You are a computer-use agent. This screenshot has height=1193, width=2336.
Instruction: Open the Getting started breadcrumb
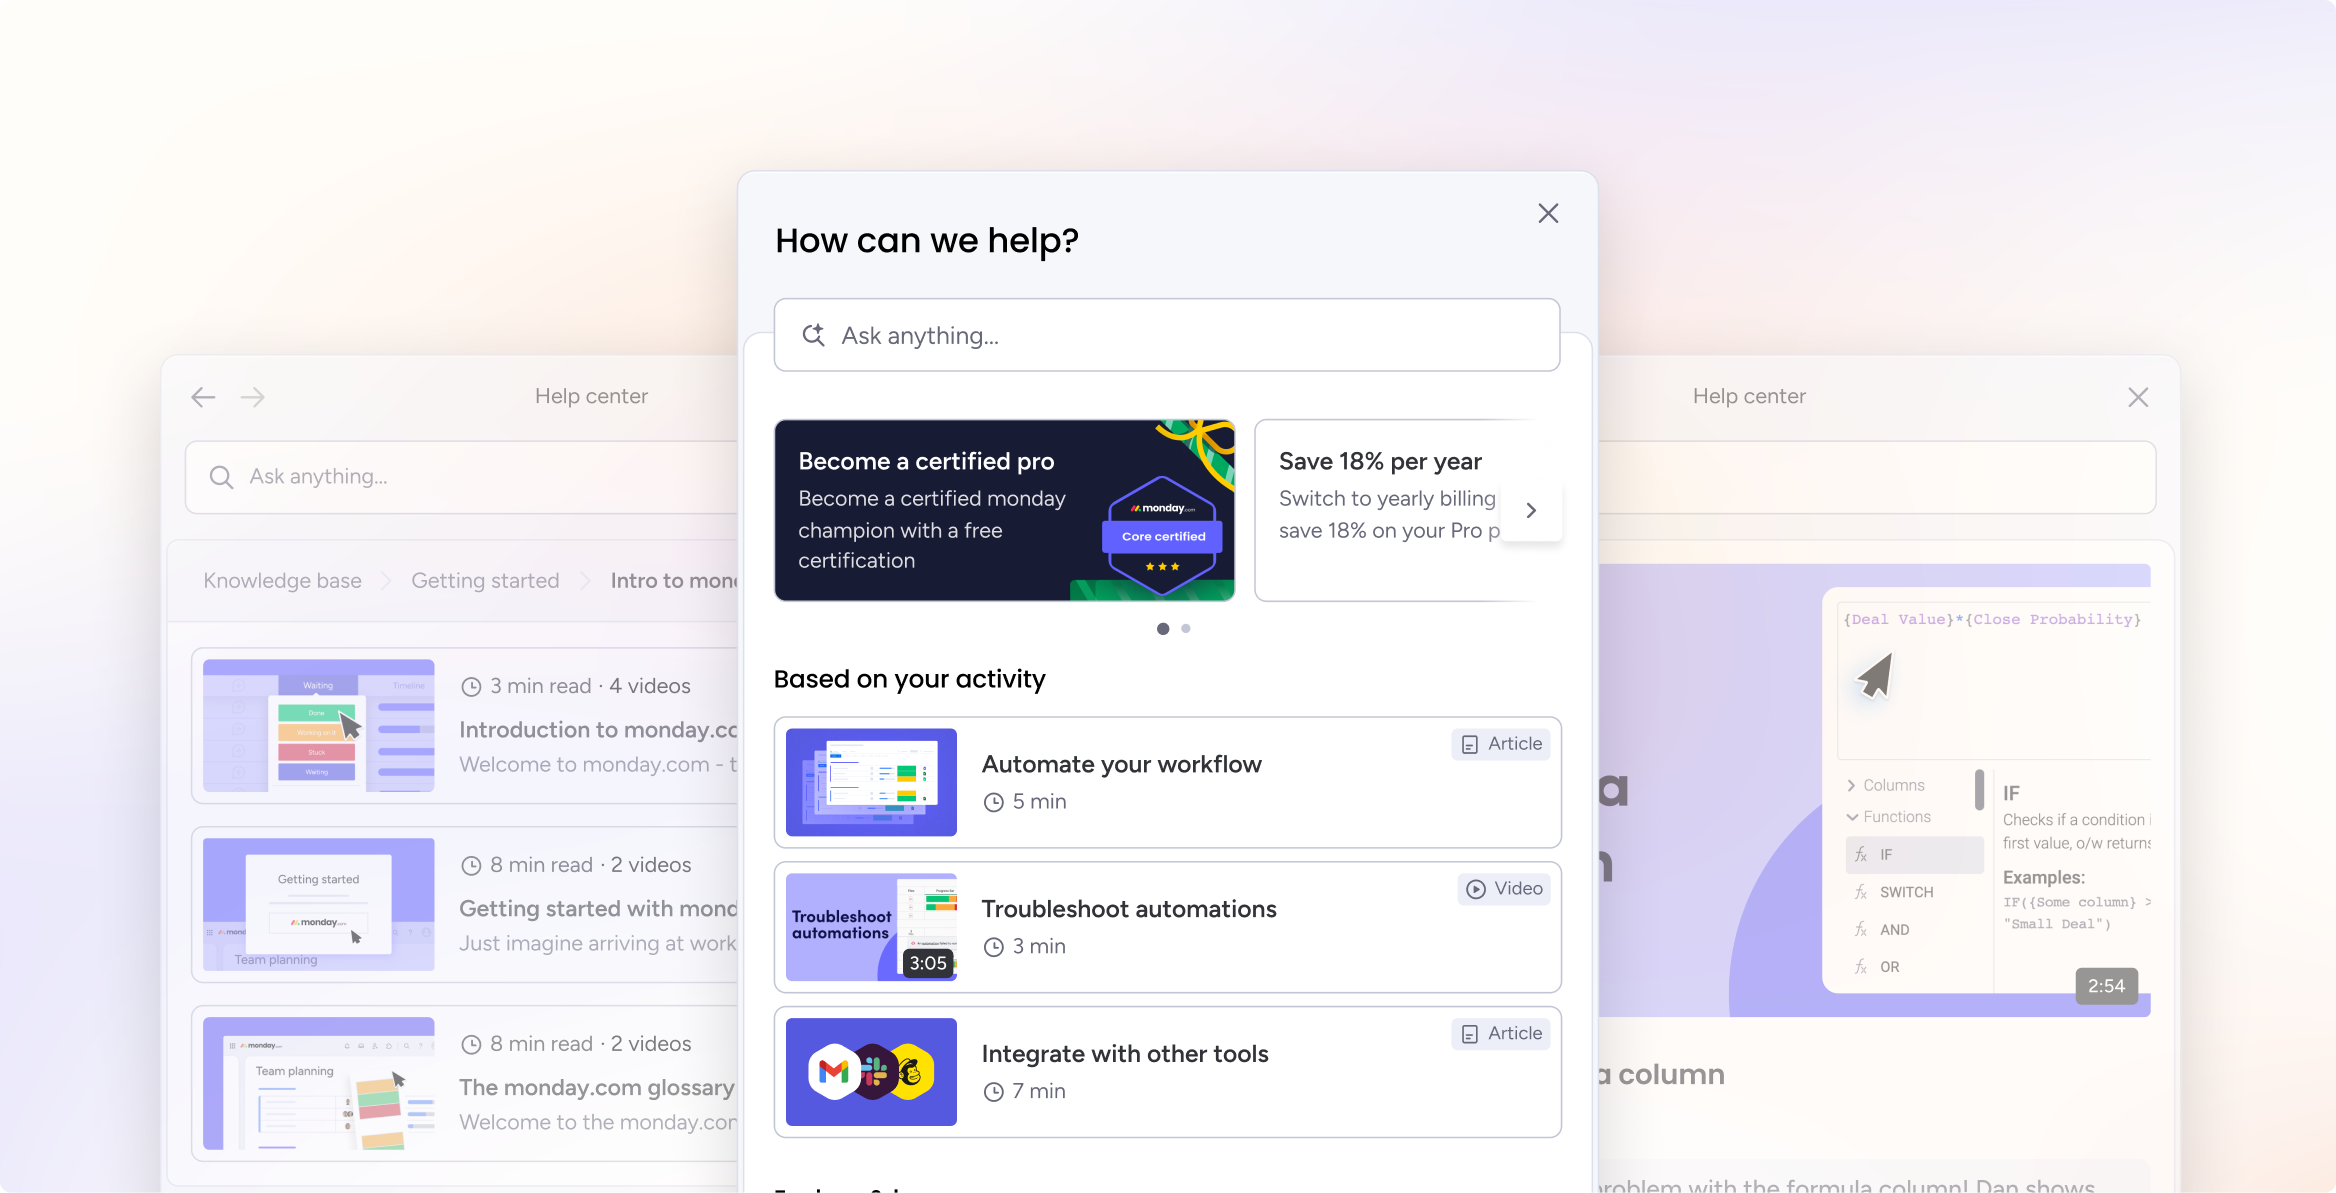click(x=485, y=581)
